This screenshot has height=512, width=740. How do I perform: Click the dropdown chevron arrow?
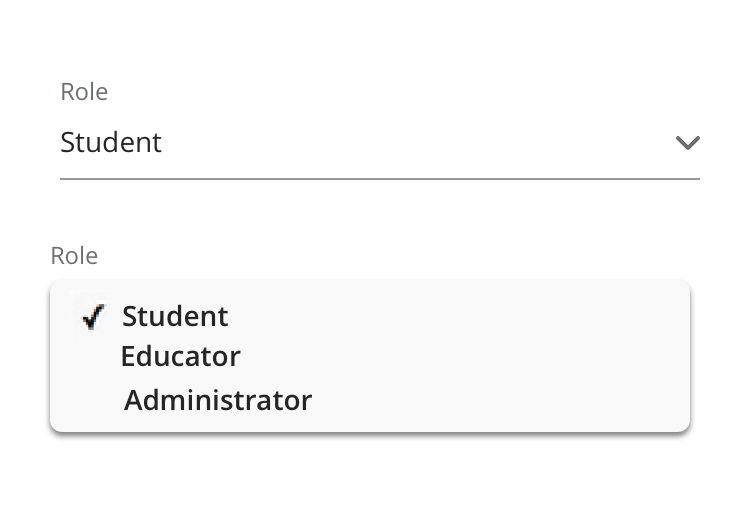click(x=687, y=143)
